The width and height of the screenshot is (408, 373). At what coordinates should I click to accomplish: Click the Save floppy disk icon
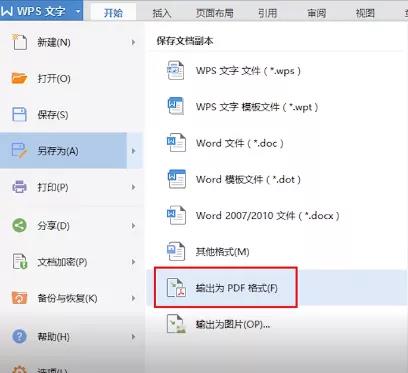[19, 114]
